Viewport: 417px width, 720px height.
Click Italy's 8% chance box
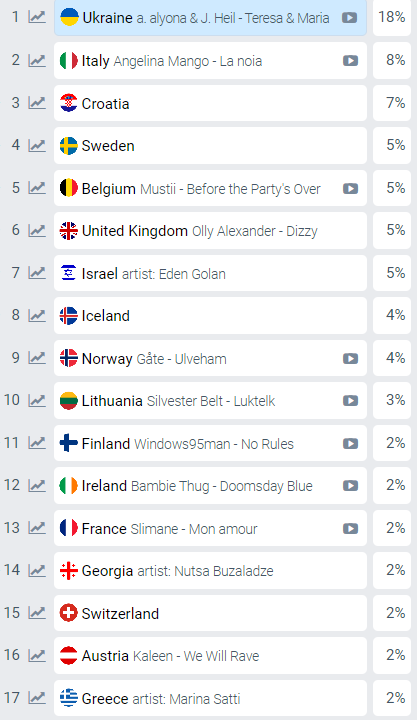pos(392,61)
